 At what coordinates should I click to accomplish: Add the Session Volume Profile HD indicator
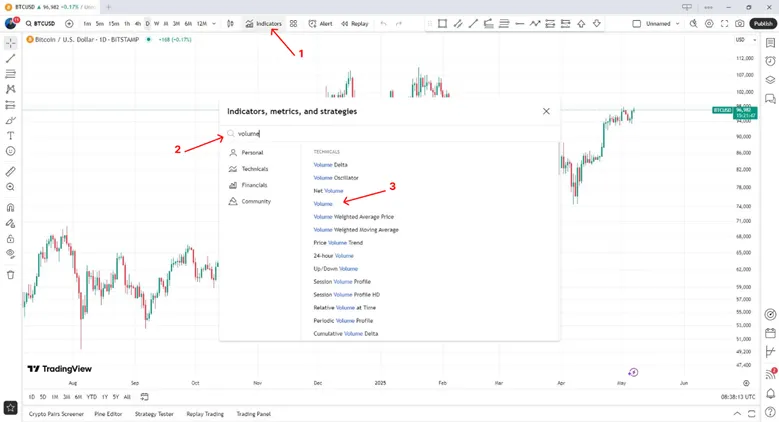click(347, 294)
